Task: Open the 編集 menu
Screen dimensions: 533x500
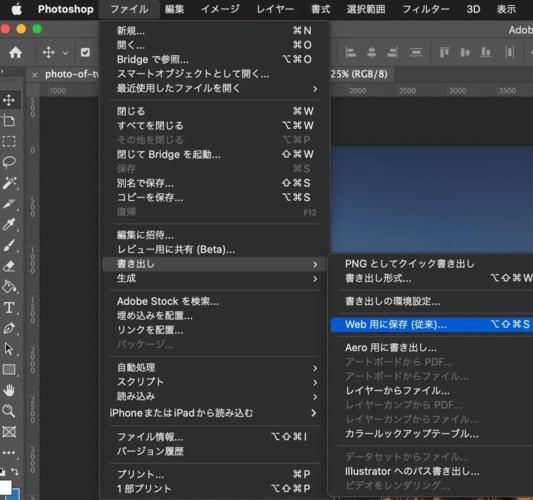Action: point(174,9)
